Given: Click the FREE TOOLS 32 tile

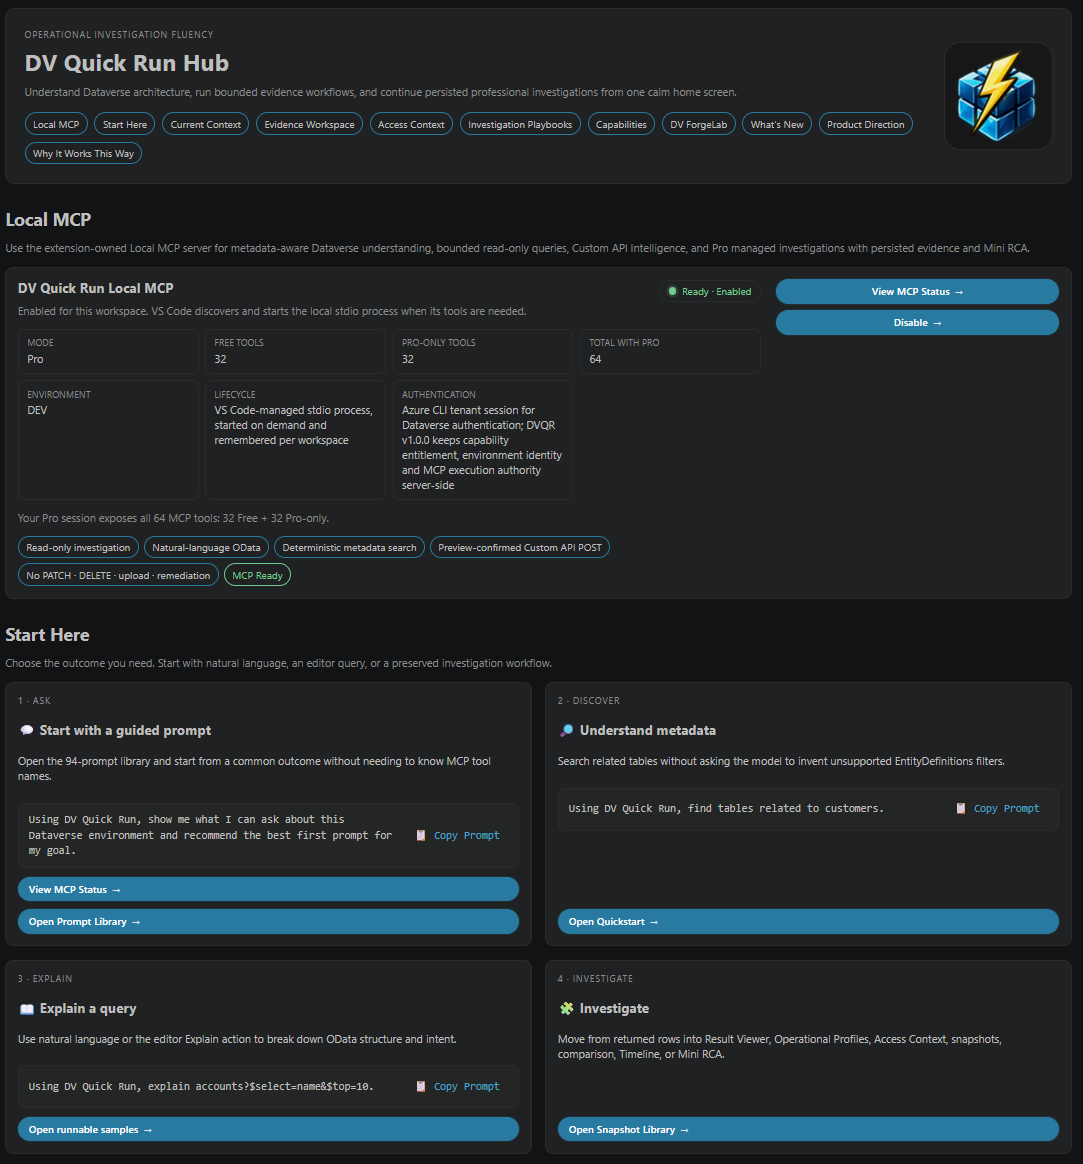Looking at the screenshot, I should click(x=295, y=351).
